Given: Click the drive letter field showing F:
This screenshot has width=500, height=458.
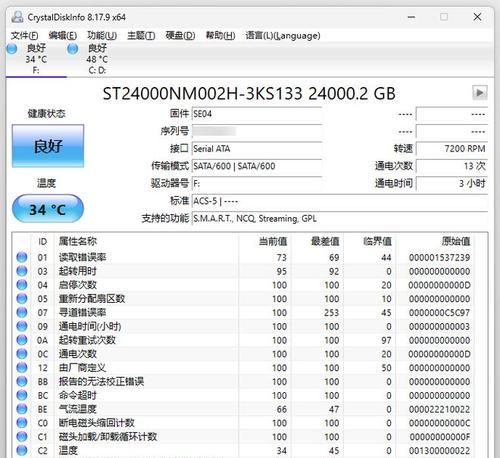Looking at the screenshot, I should pyautogui.click(x=257, y=183).
